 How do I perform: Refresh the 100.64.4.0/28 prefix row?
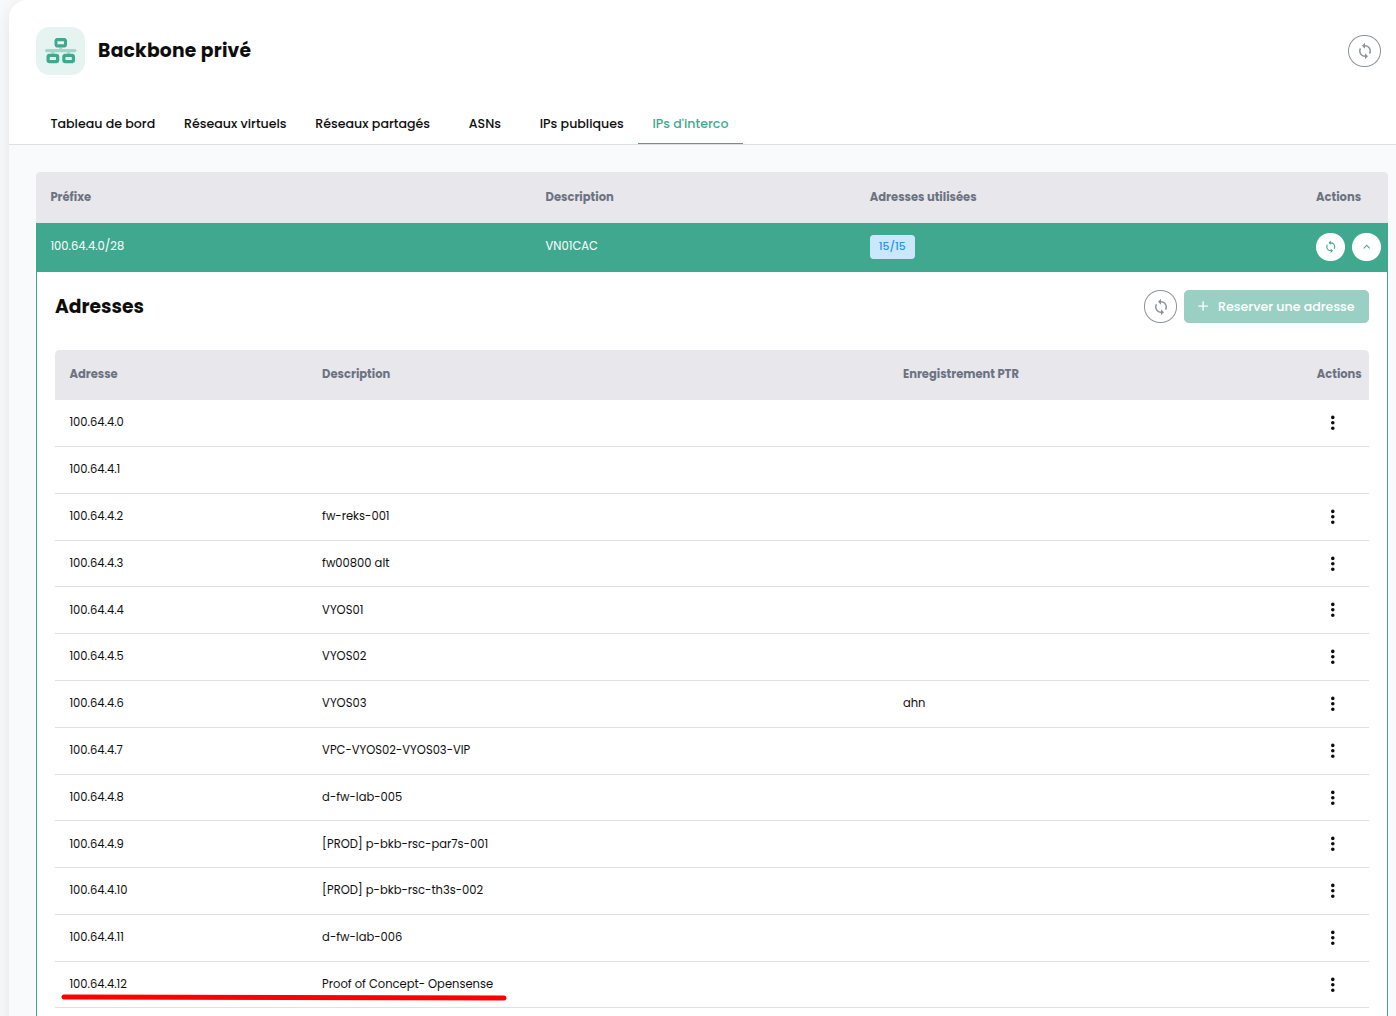[1330, 246]
